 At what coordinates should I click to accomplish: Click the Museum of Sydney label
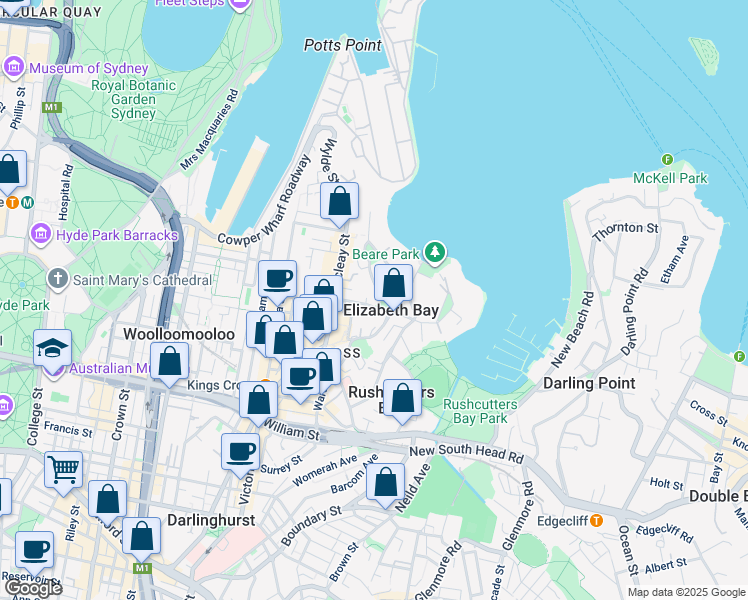pyautogui.click(x=89, y=68)
